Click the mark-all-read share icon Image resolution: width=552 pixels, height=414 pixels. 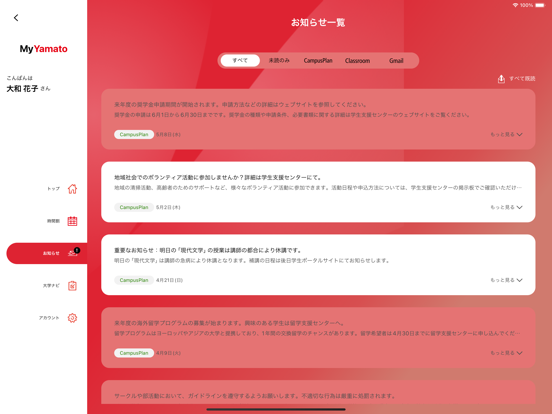click(x=501, y=79)
